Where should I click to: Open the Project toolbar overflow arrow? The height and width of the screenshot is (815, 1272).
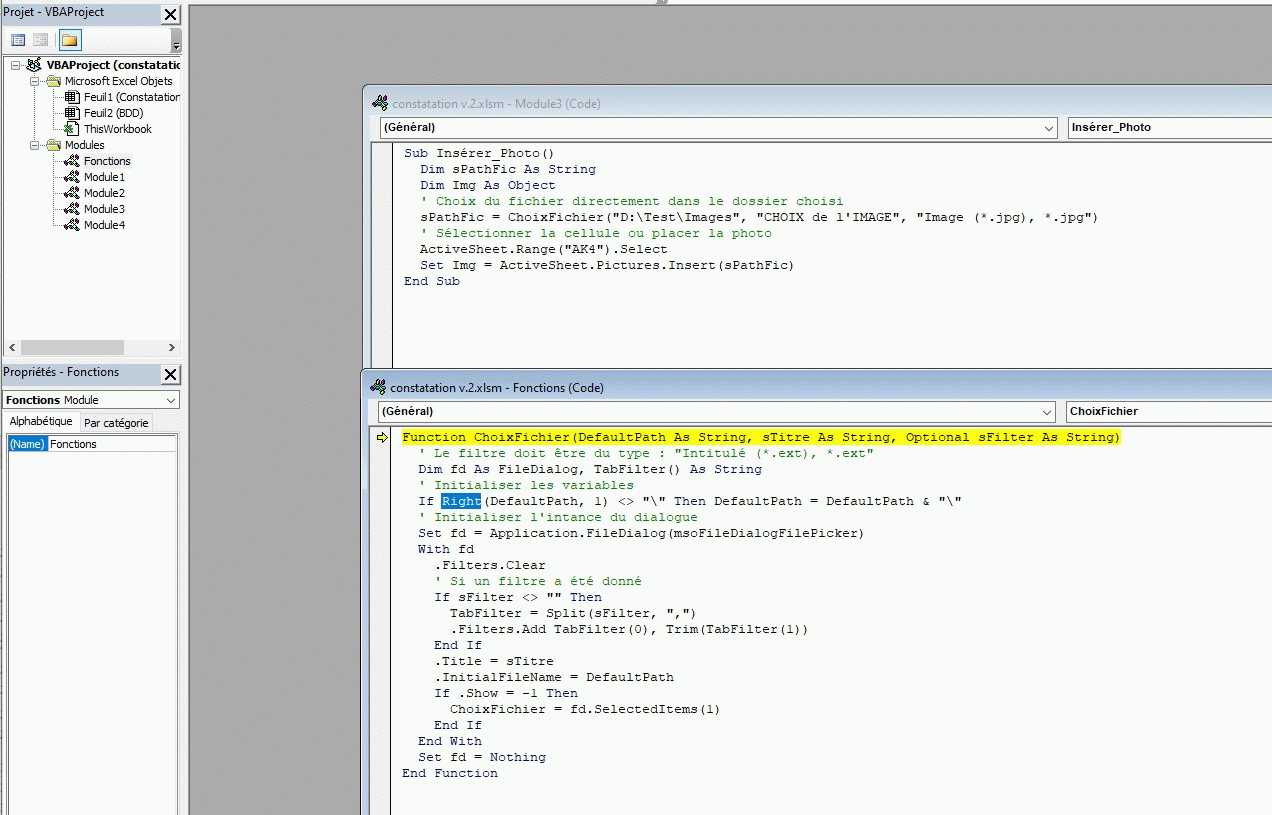(176, 46)
